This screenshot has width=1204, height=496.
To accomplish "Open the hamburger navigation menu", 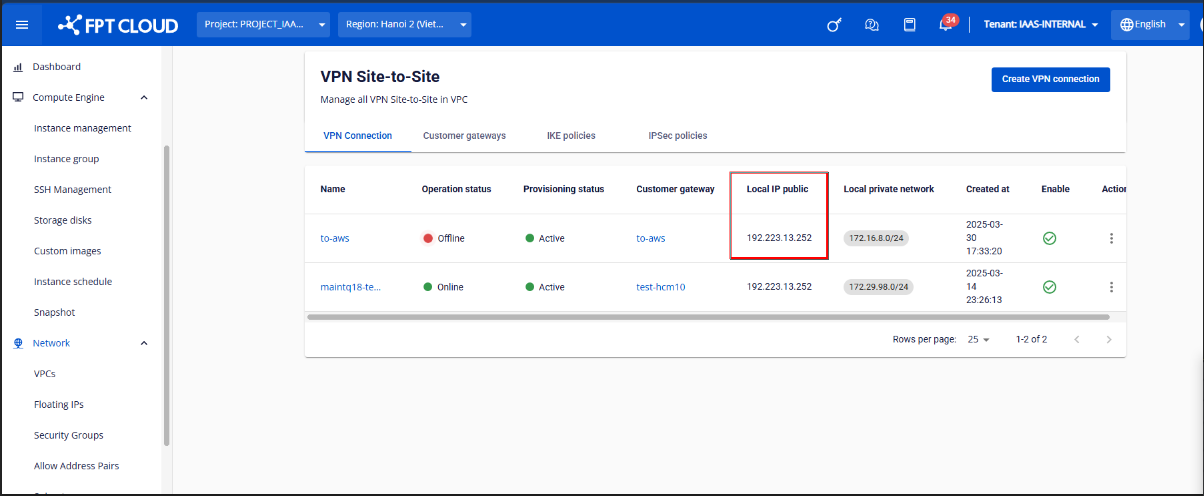I will pyautogui.click(x=22, y=25).
